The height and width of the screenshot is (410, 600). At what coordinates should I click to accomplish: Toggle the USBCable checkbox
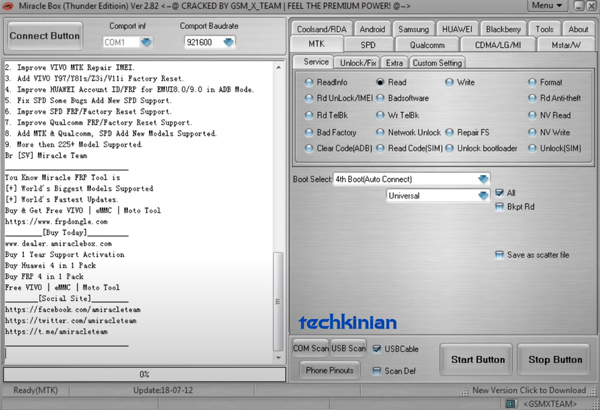[x=377, y=349]
